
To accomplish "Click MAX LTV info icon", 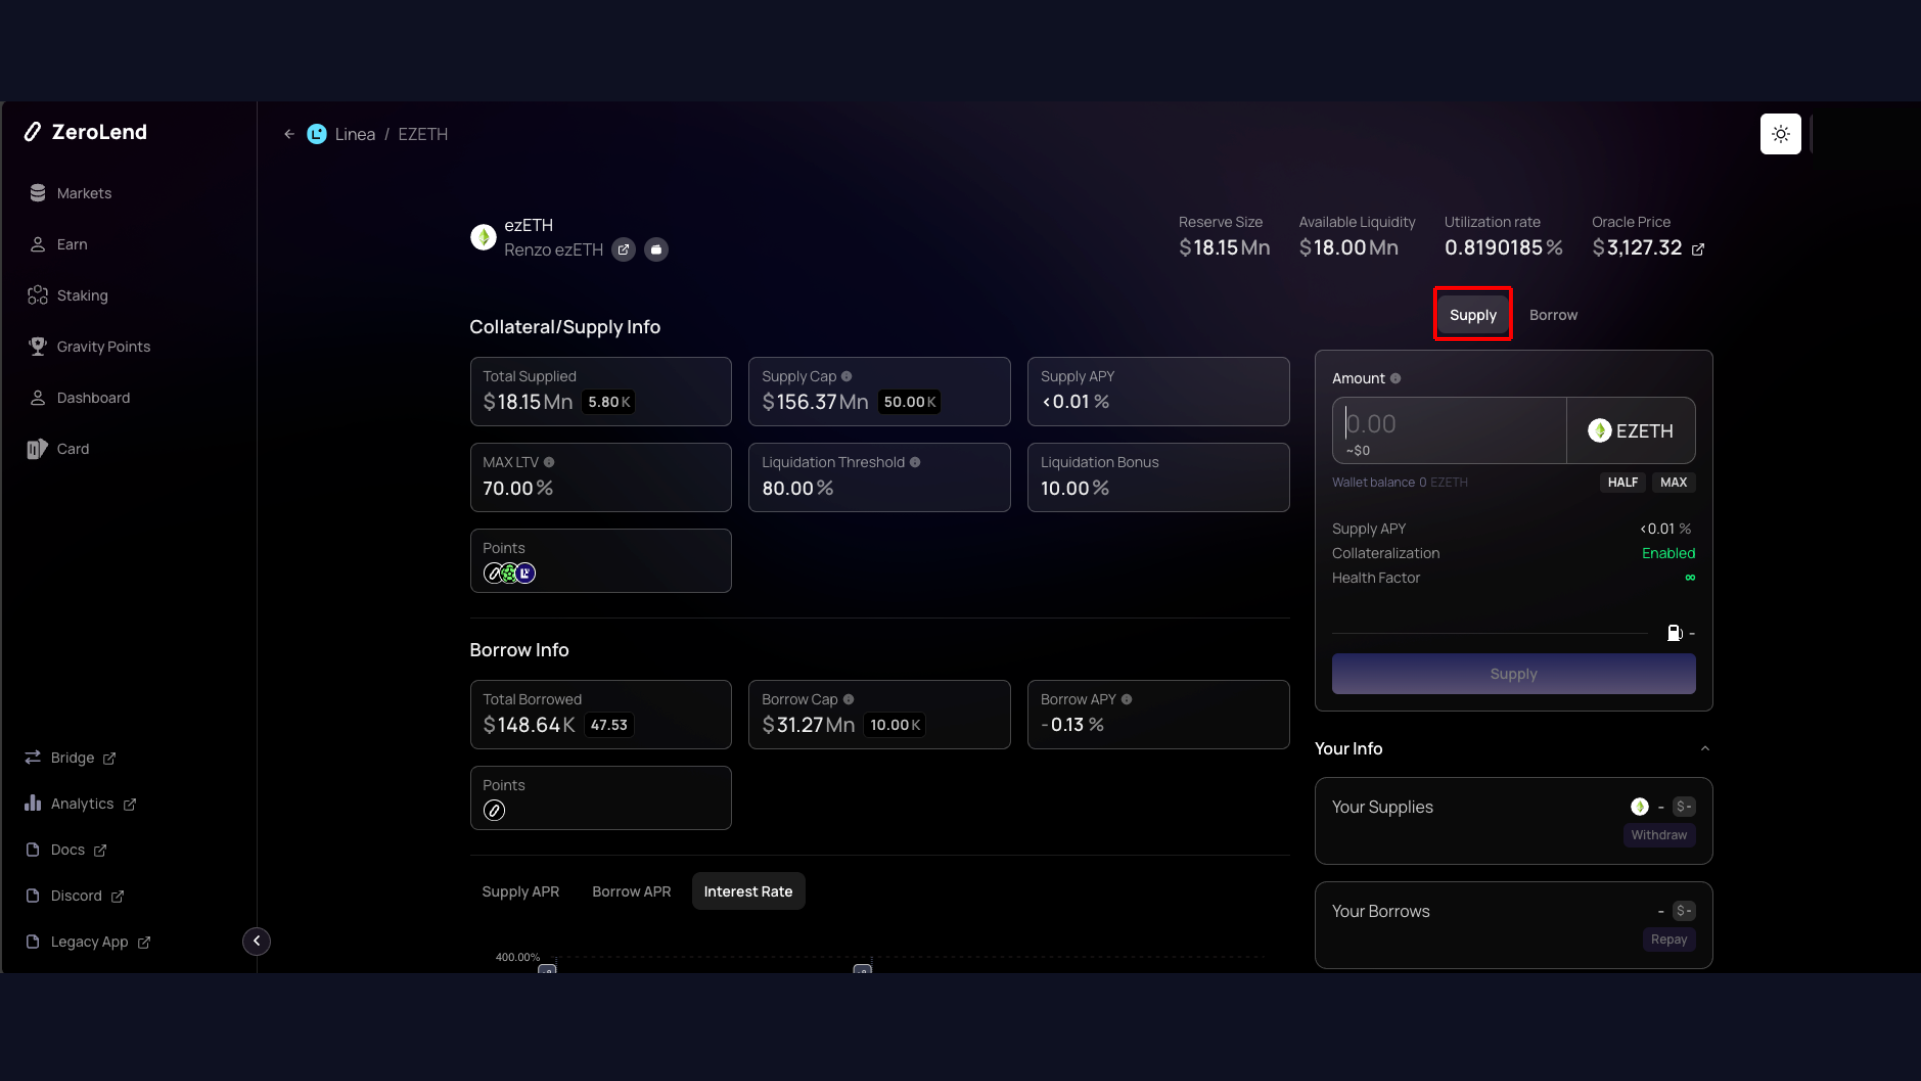I will (548, 462).
